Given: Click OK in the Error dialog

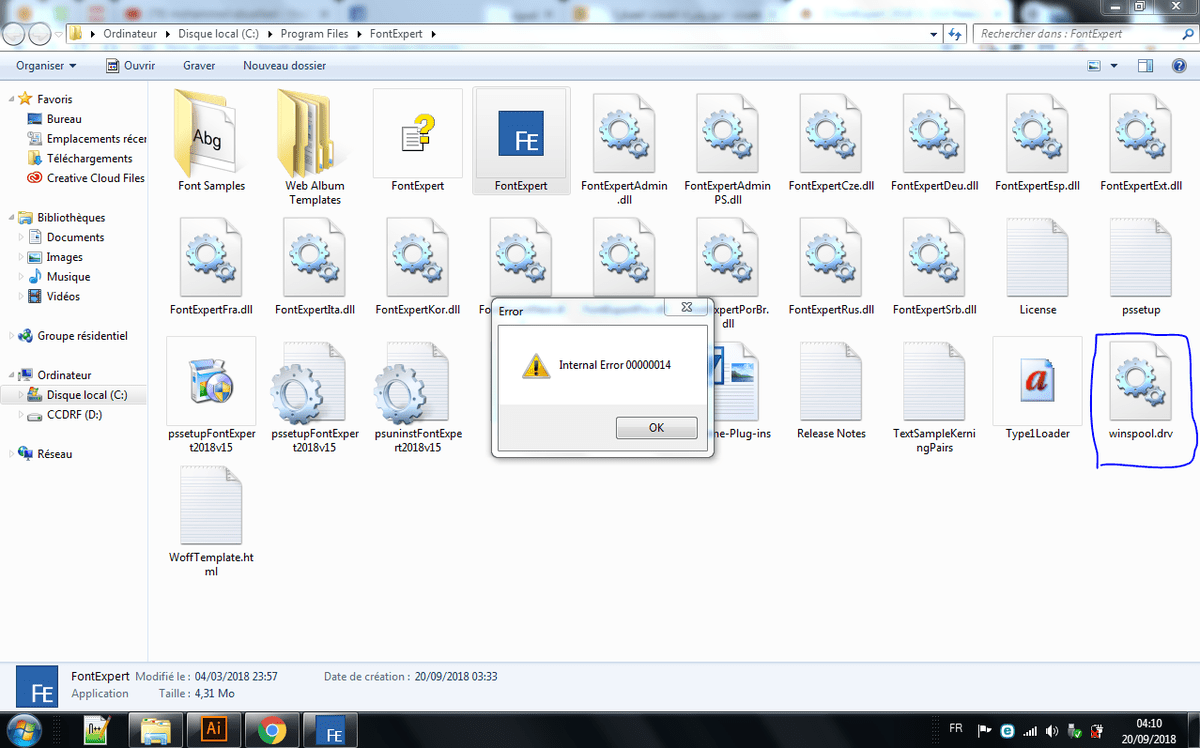Looking at the screenshot, I should coord(656,428).
